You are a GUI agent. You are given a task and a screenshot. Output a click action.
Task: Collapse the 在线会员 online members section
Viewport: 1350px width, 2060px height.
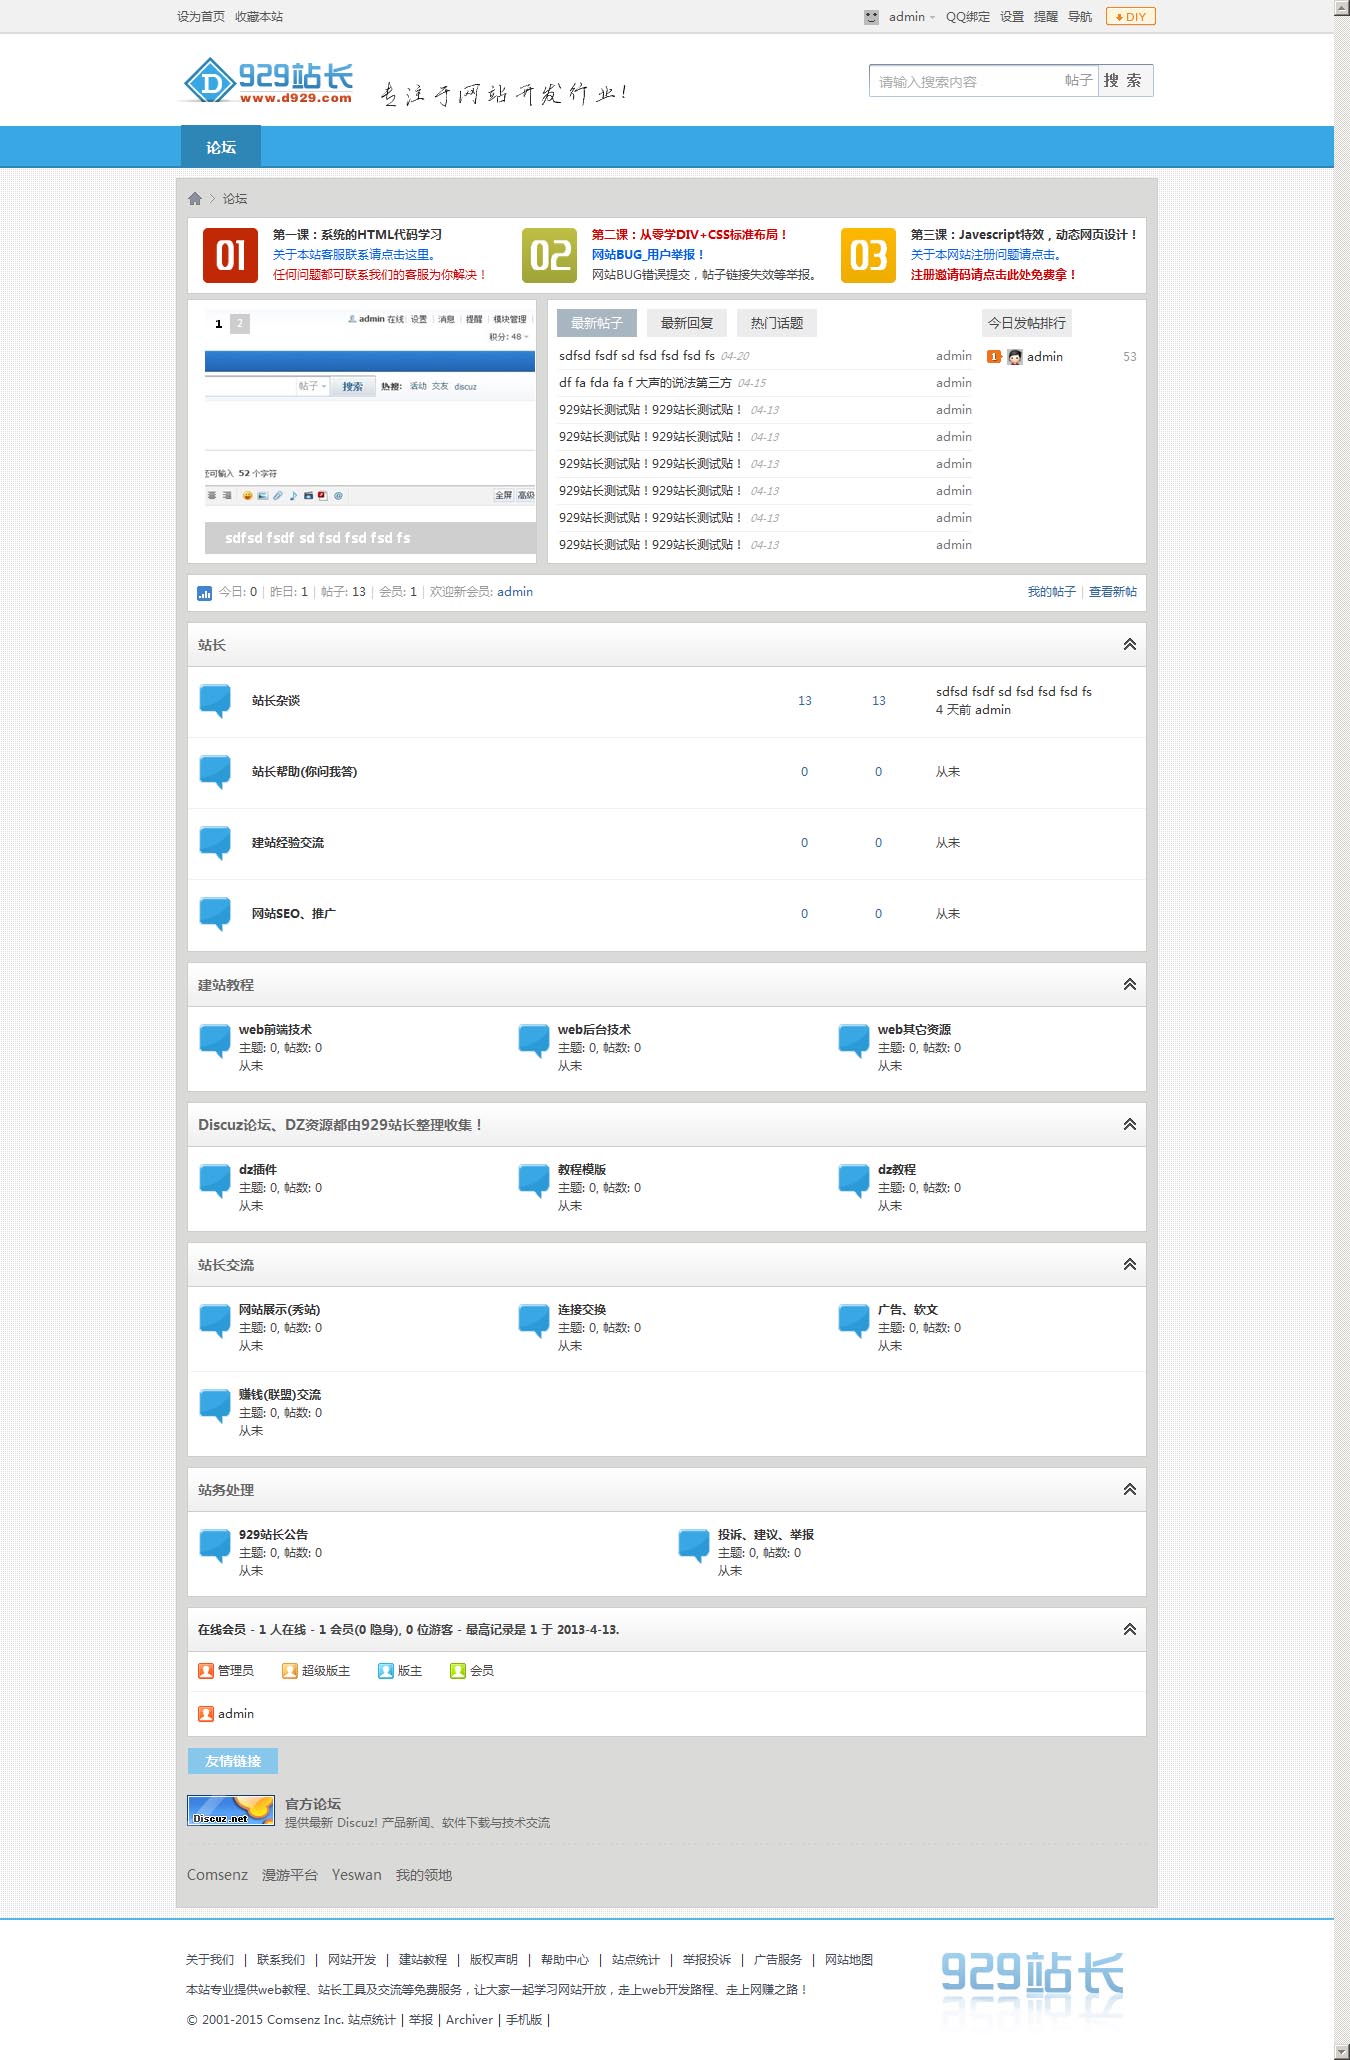coord(1130,1630)
